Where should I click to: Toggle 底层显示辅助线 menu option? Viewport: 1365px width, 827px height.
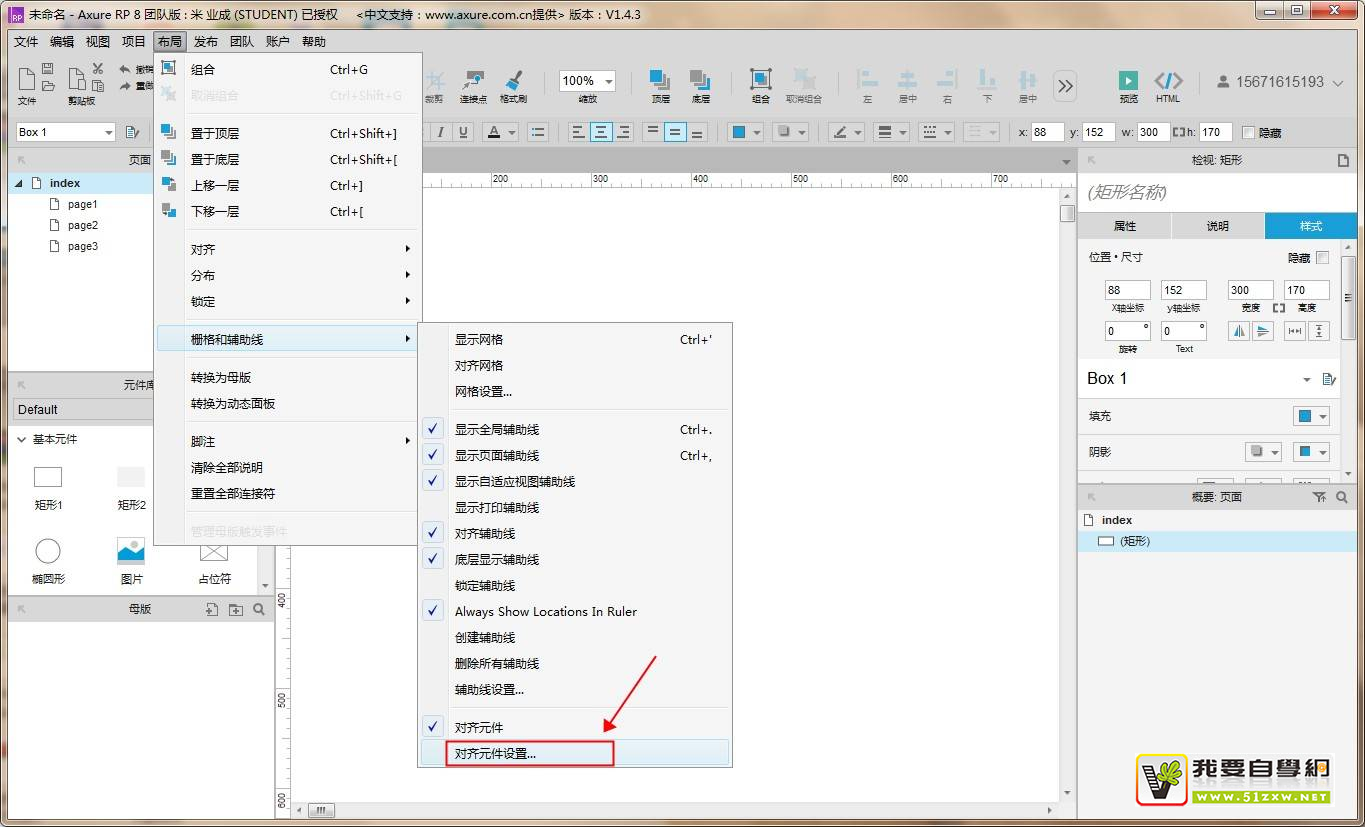[574, 559]
